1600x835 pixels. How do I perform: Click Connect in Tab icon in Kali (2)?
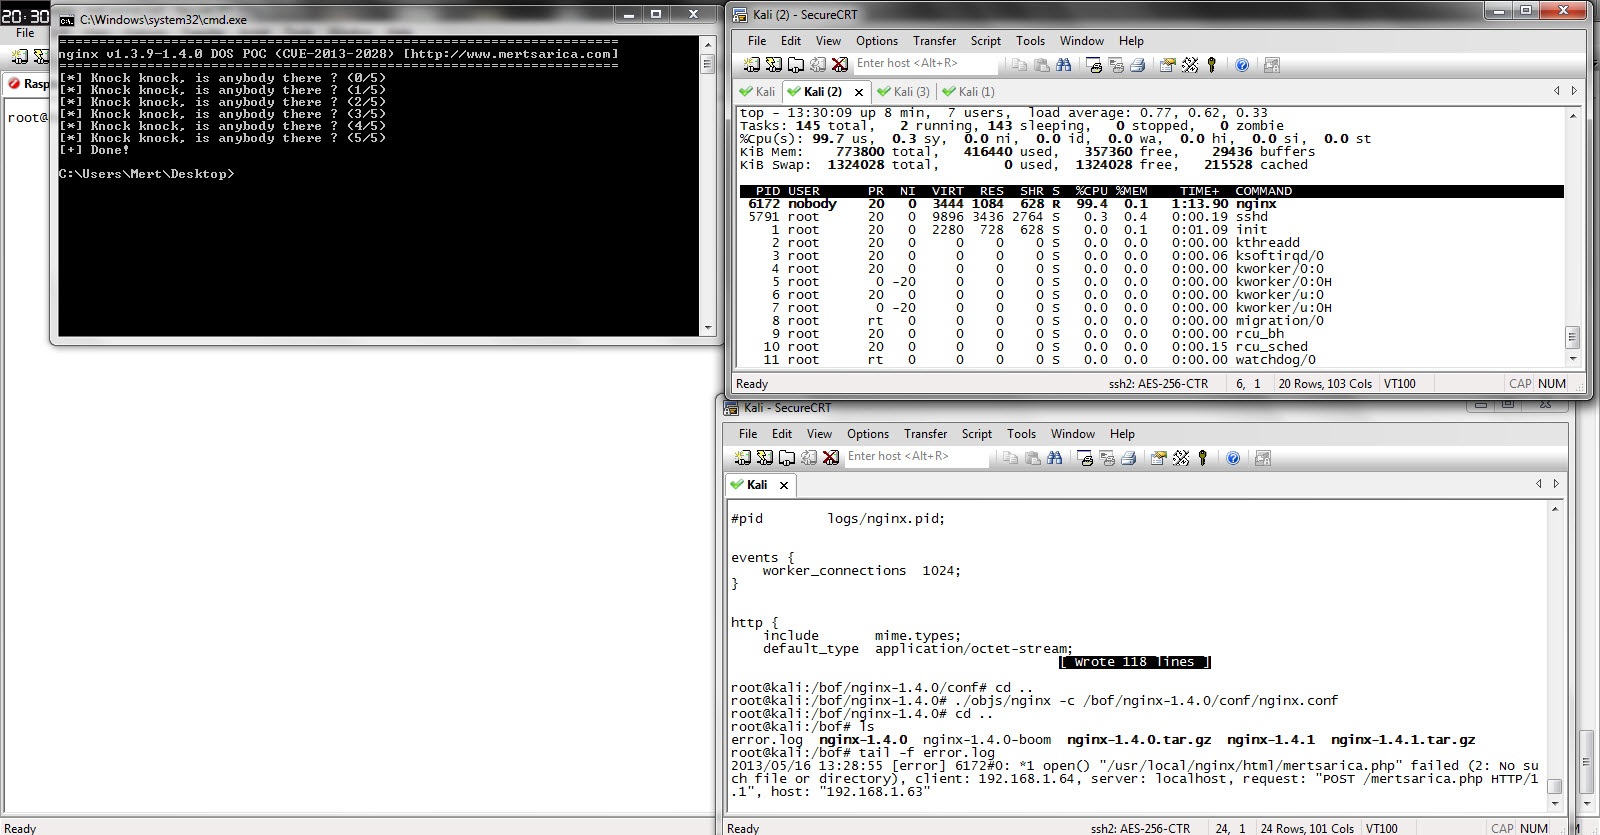[795, 64]
